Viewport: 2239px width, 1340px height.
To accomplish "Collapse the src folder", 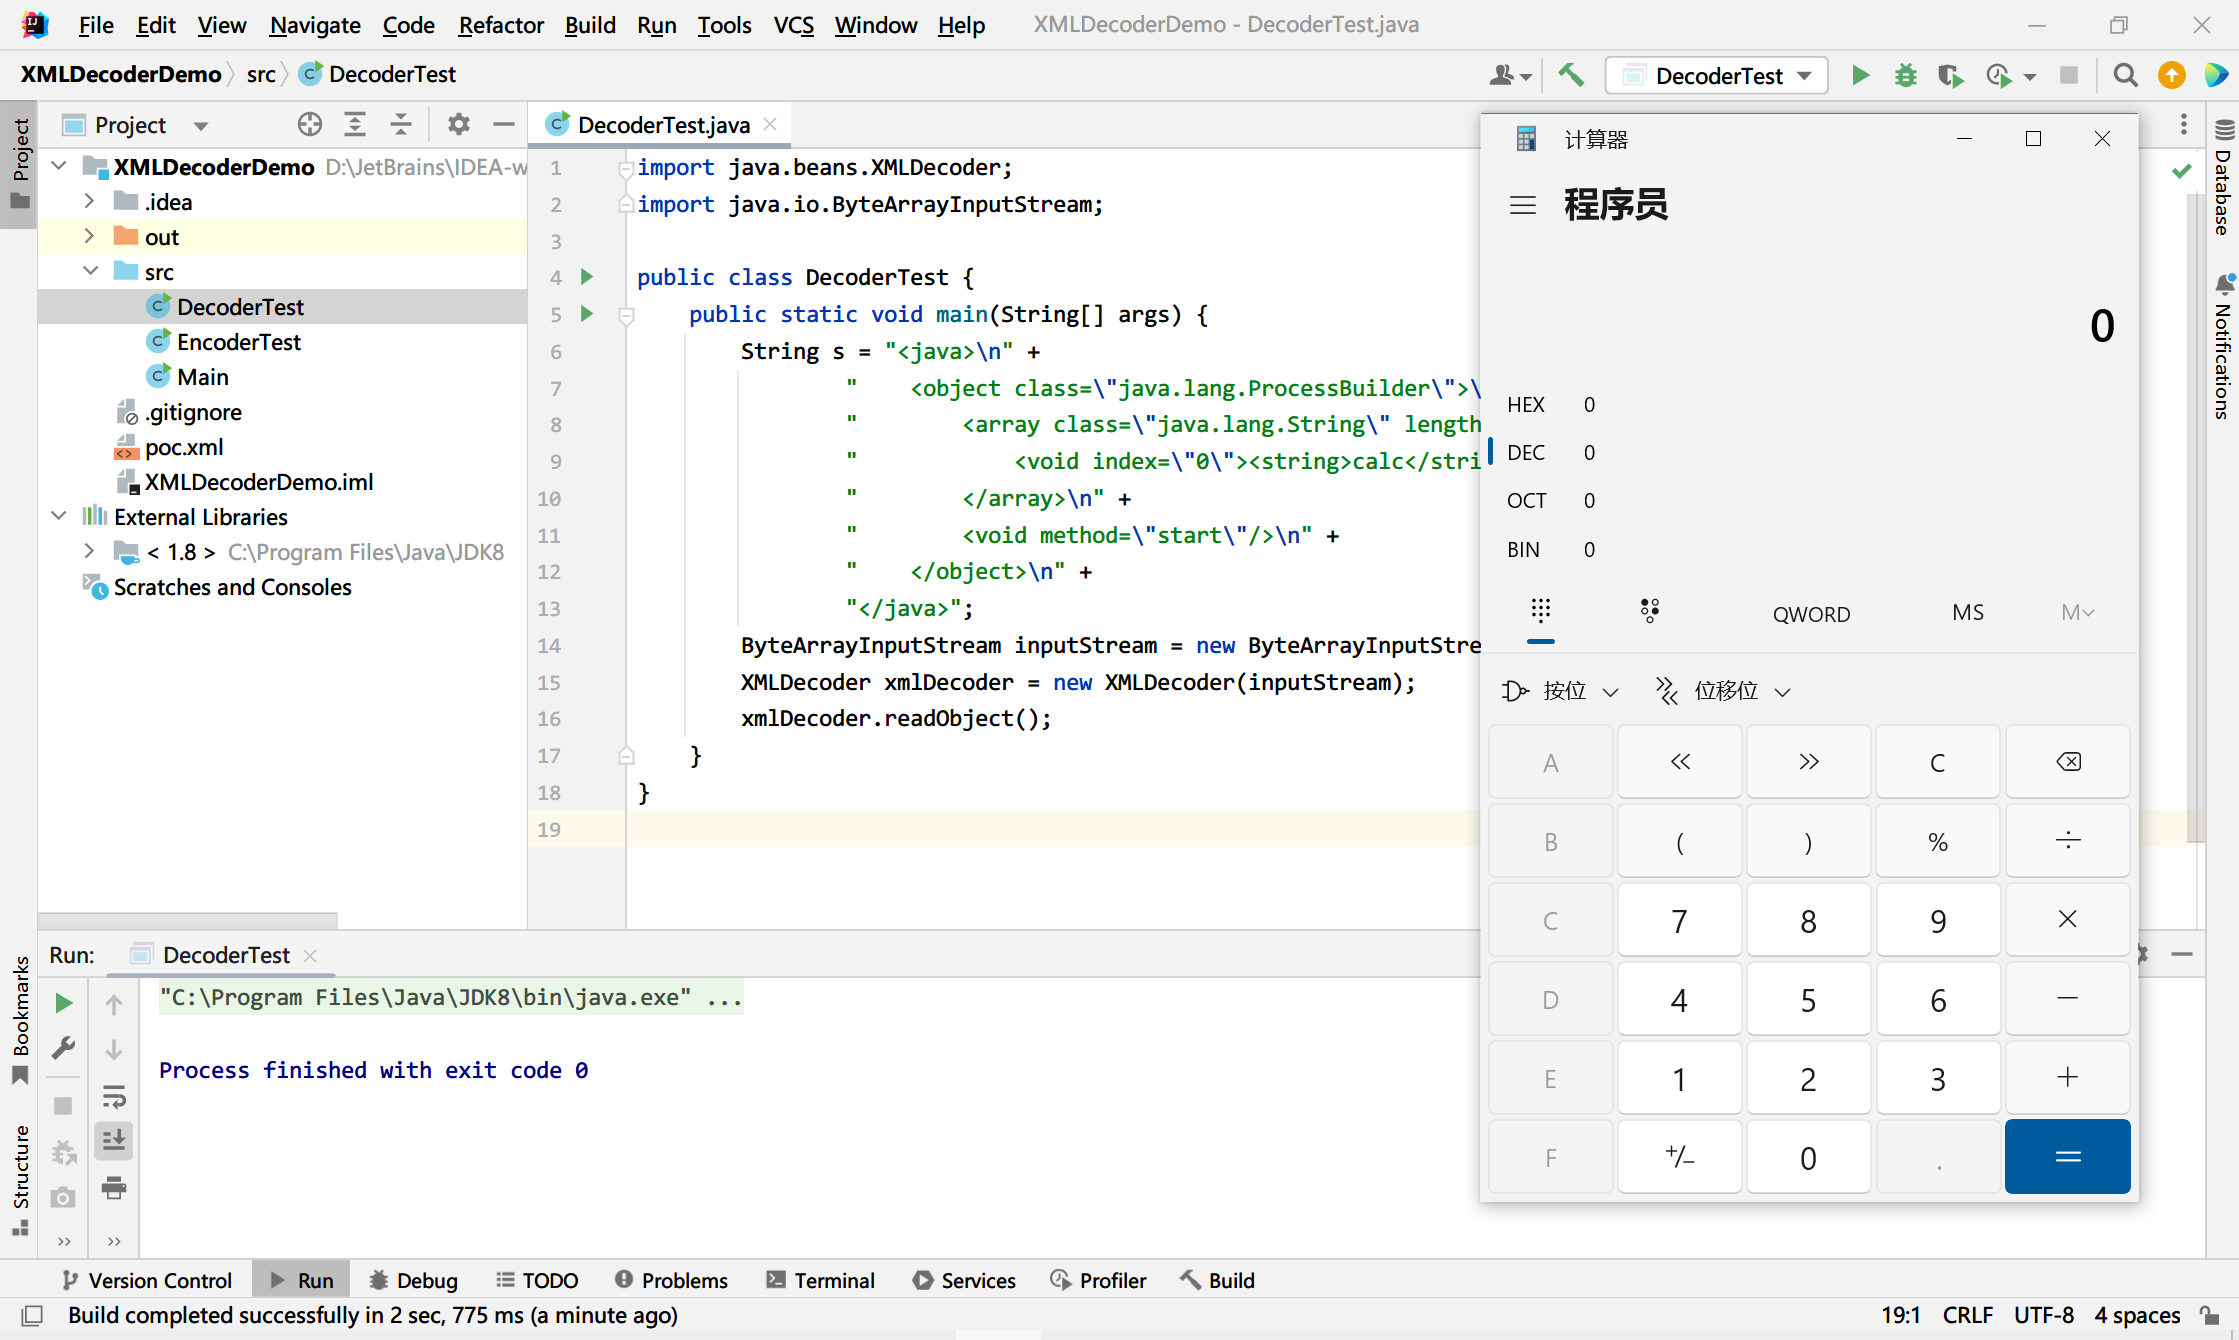I will [x=90, y=271].
